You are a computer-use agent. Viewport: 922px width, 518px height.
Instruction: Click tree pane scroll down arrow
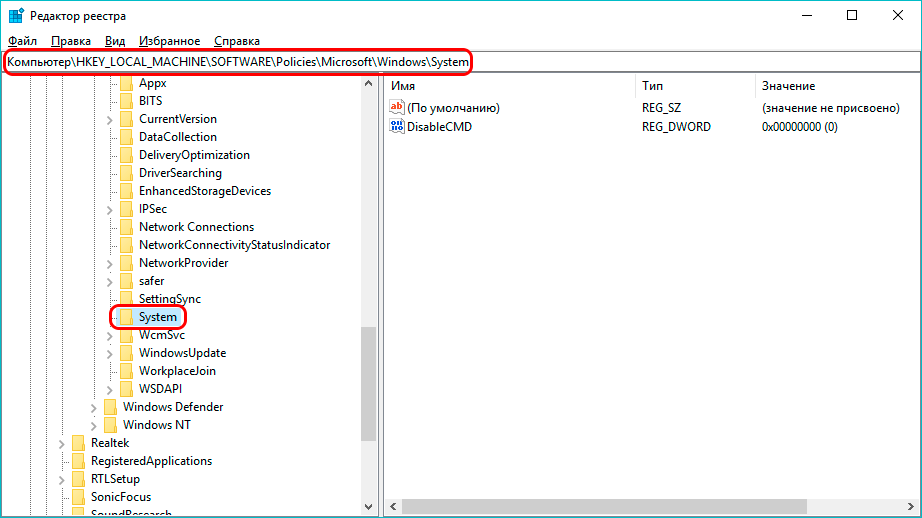point(369,506)
